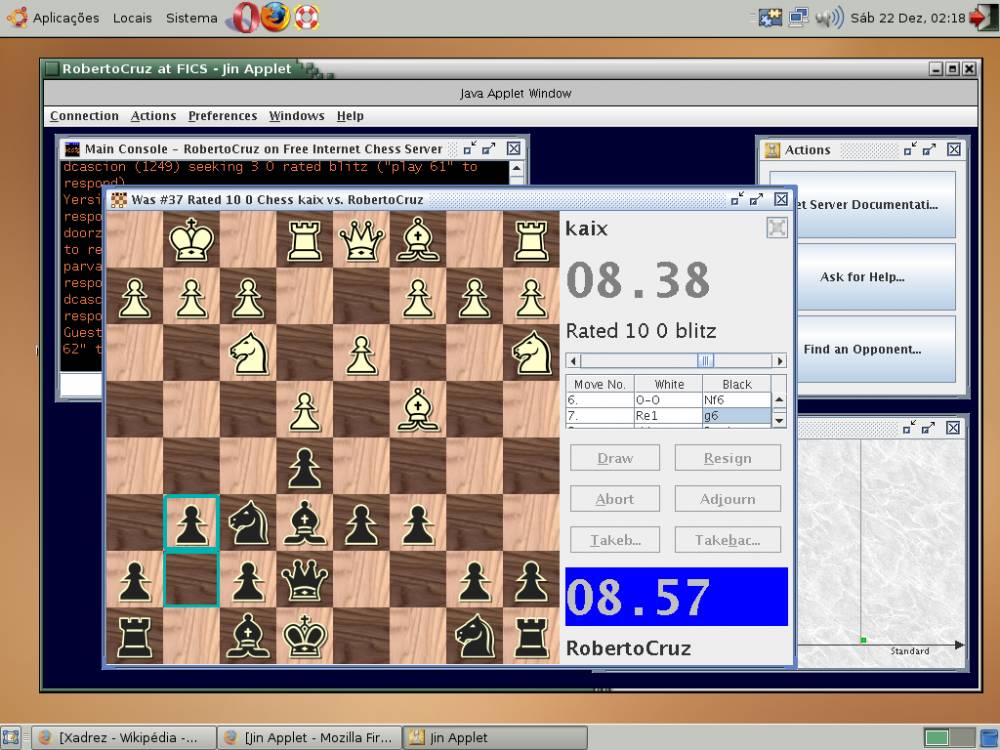Viewport: 1000px width, 750px height.
Task: Select move Re1 in the move table
Action: [668, 416]
